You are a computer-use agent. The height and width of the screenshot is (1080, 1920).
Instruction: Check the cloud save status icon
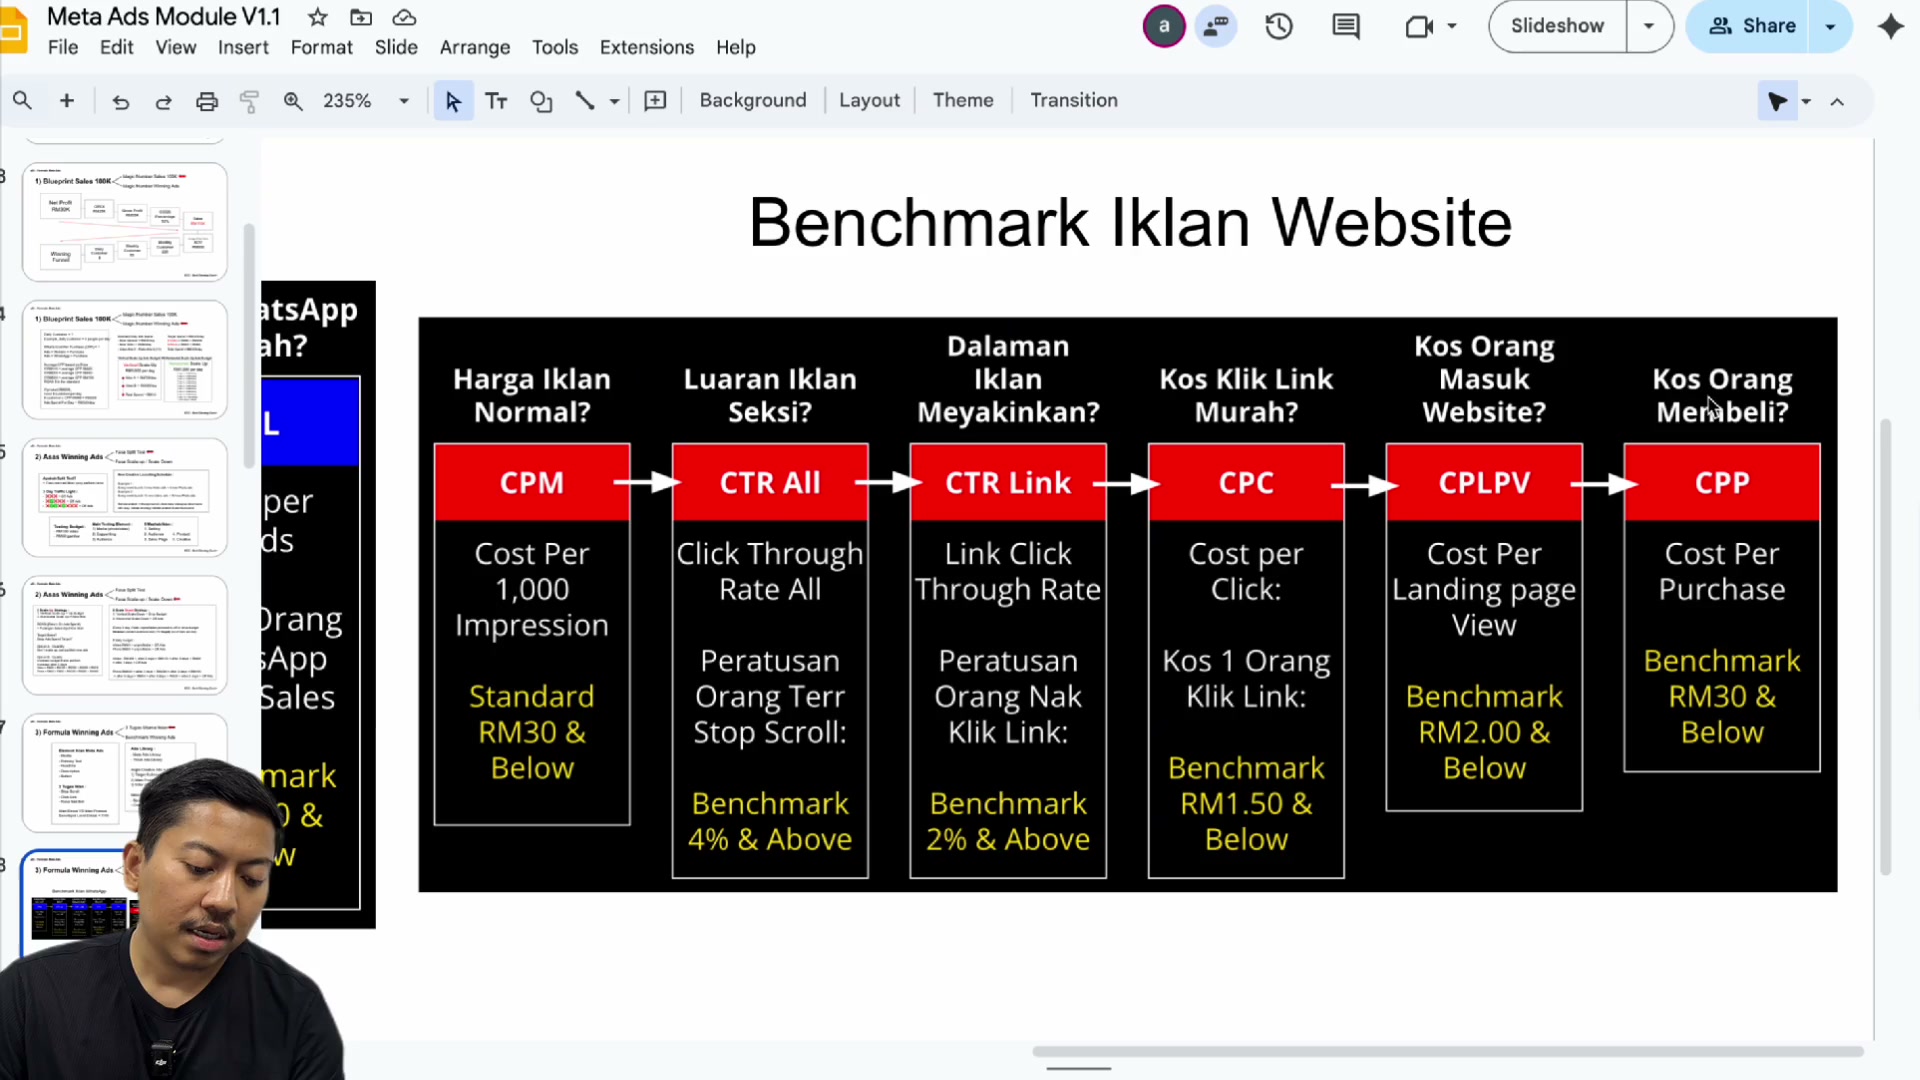(404, 17)
